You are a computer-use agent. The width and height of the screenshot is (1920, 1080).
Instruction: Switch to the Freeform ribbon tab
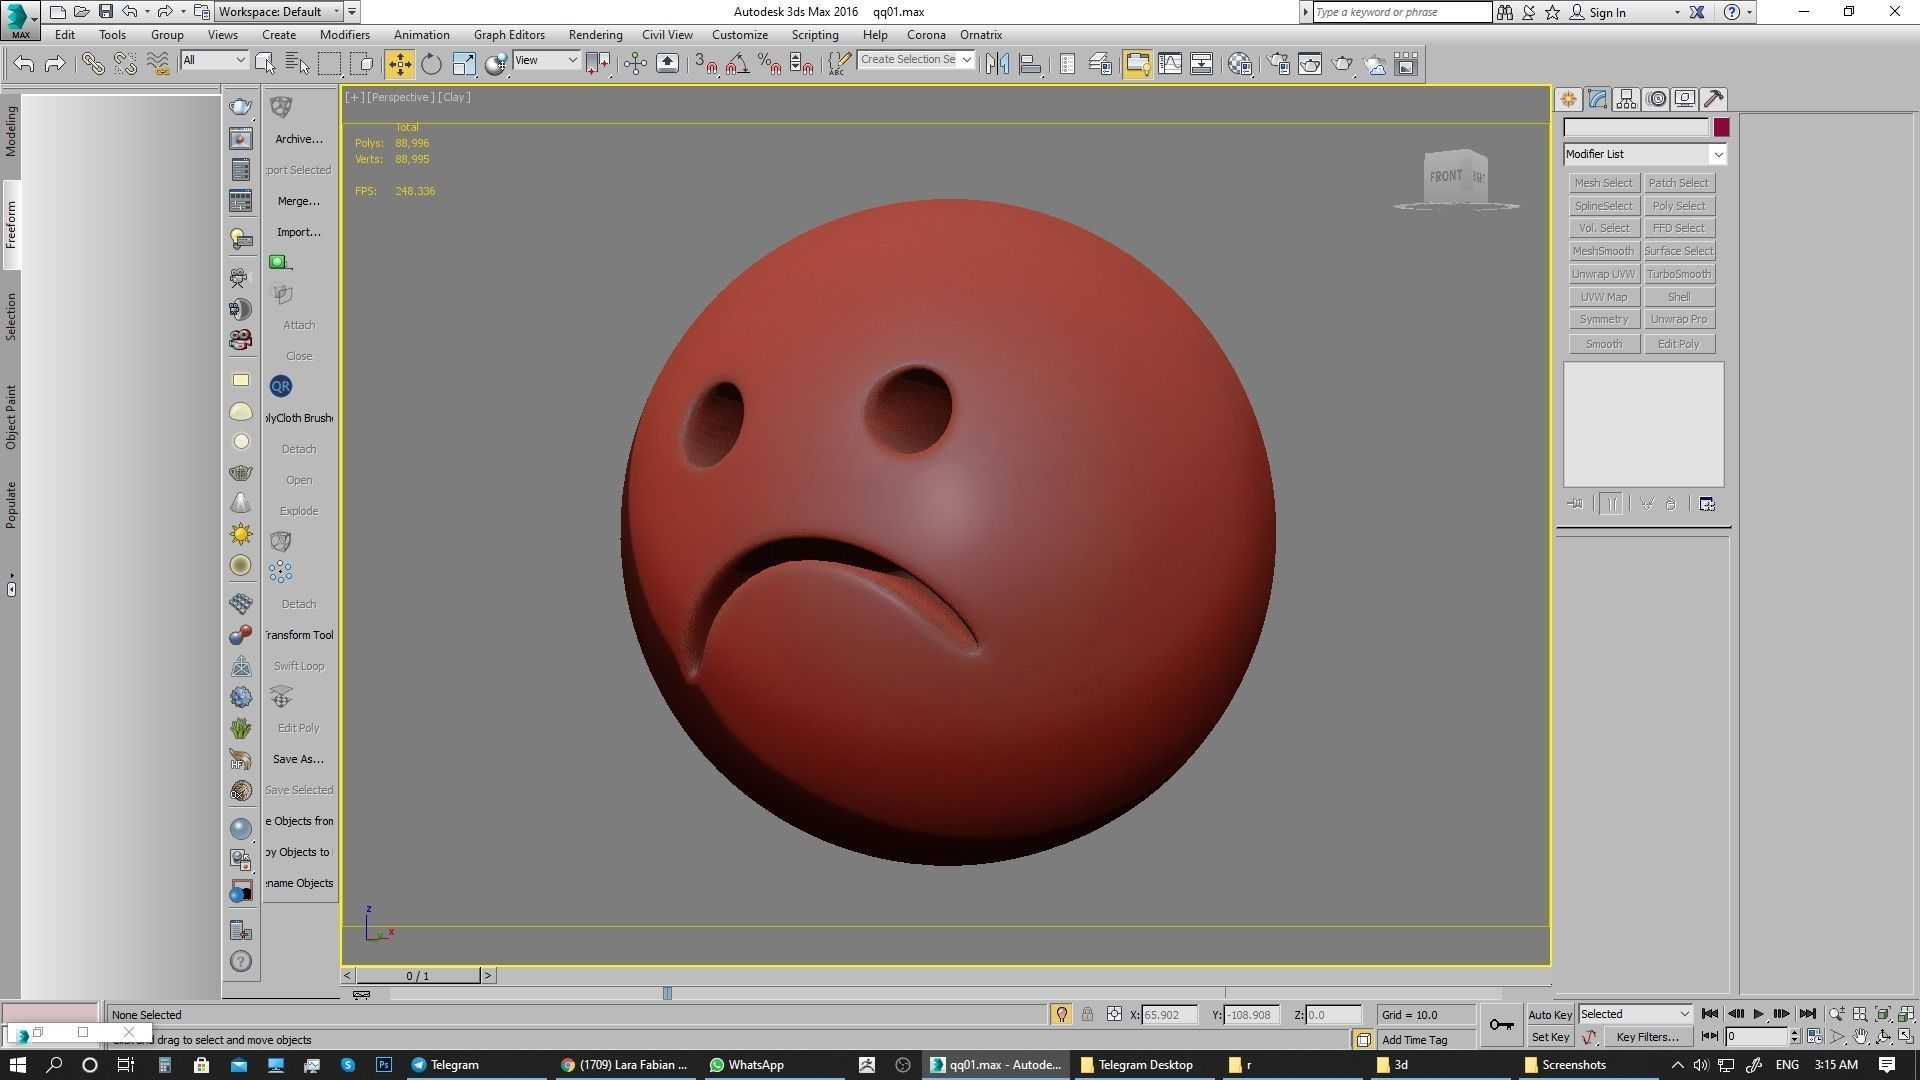11,225
